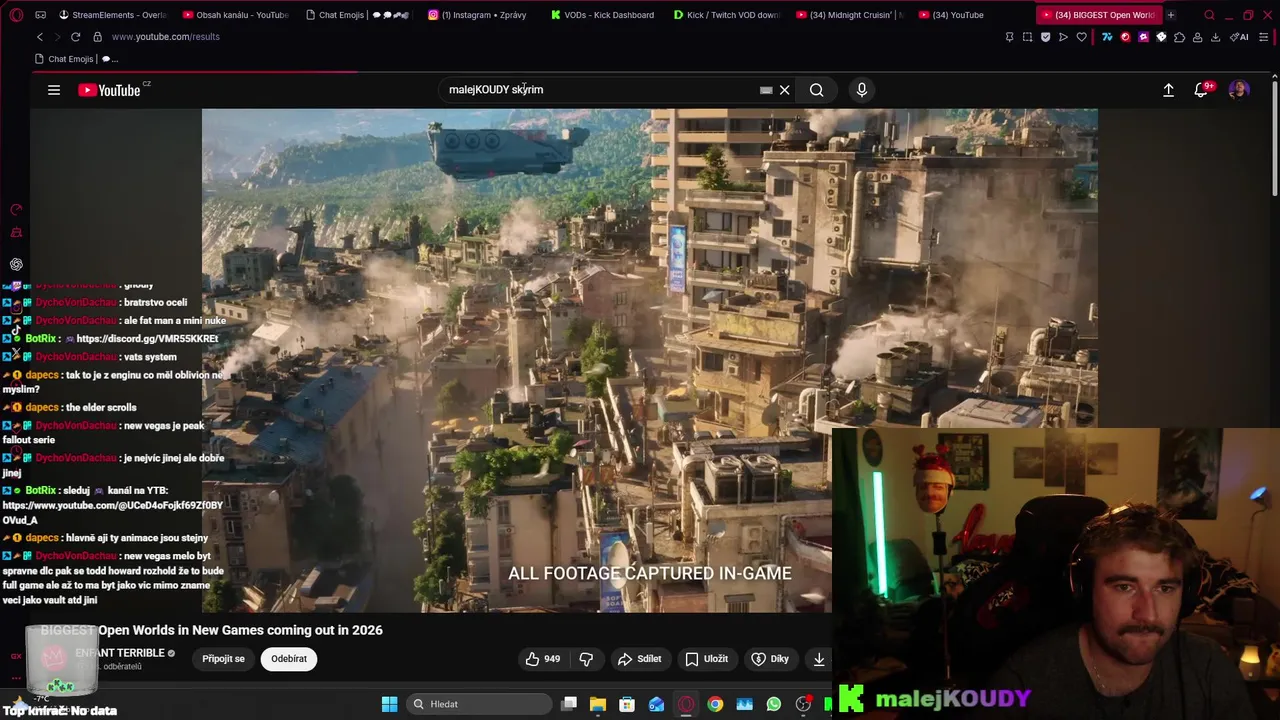Go forward with browser forward arrow
This screenshot has height=720, width=1280.
(57, 37)
